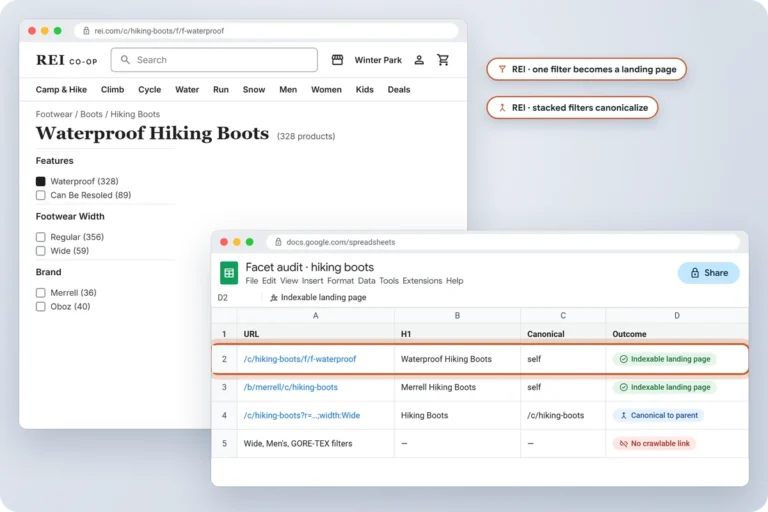This screenshot has width=768, height=512.
Task: Click the No crawlable link outcome cell
Action: click(x=677, y=443)
